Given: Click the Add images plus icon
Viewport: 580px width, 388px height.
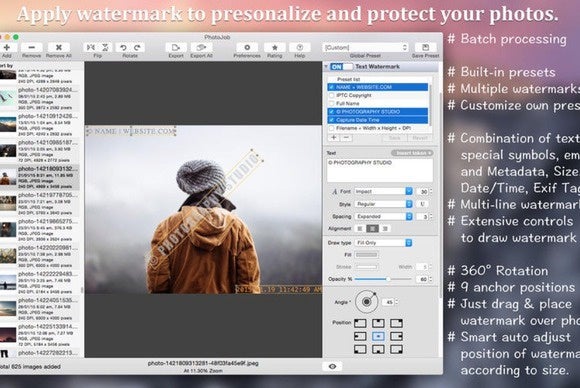Looking at the screenshot, I should point(6,47).
